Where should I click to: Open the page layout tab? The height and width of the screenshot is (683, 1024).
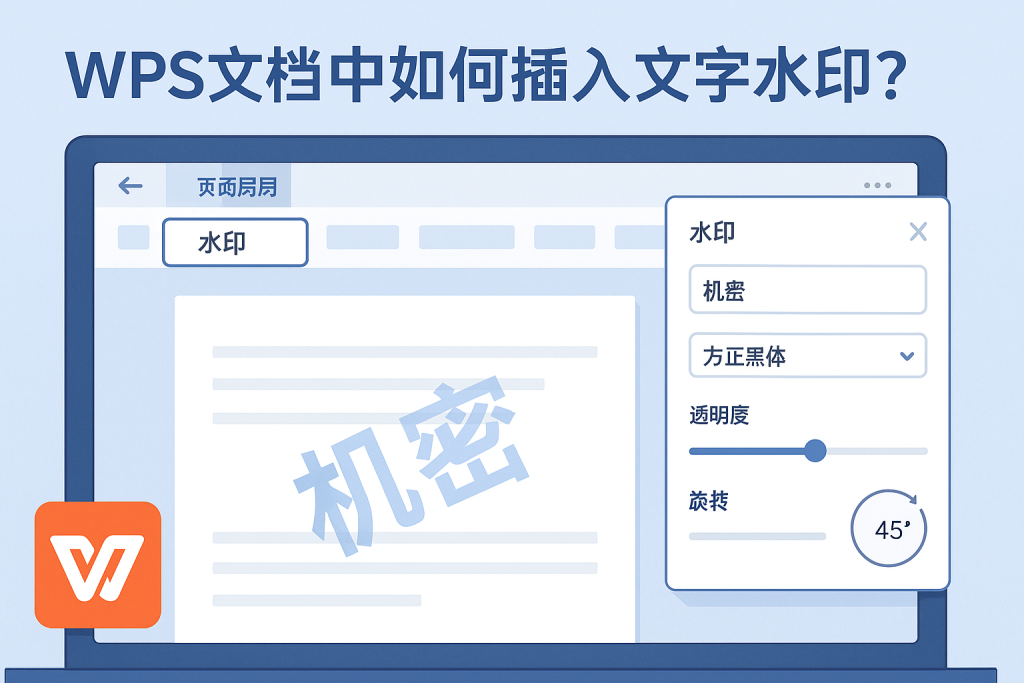pyautogui.click(x=229, y=186)
